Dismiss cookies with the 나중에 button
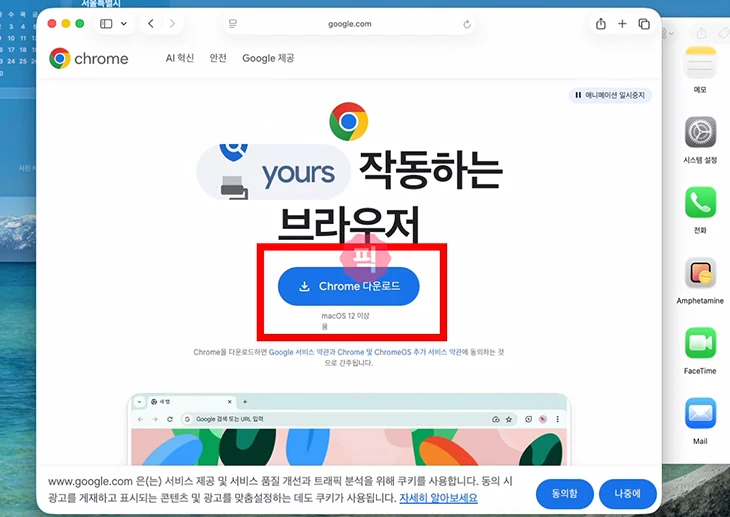 tap(628, 494)
